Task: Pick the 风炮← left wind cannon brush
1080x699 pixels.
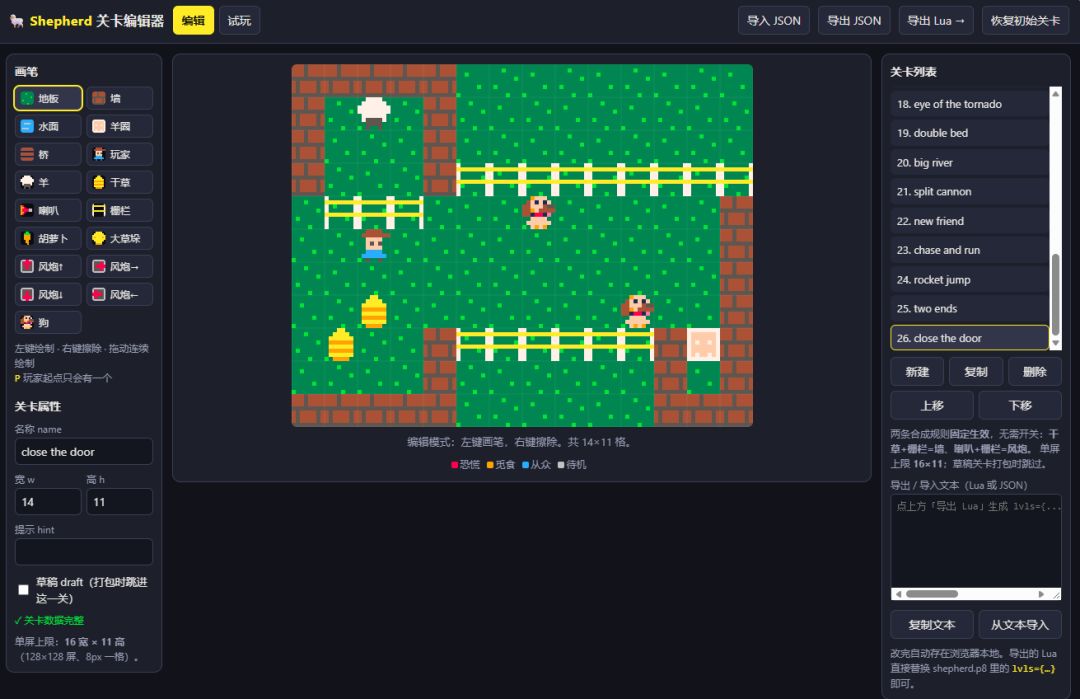Action: pos(120,295)
